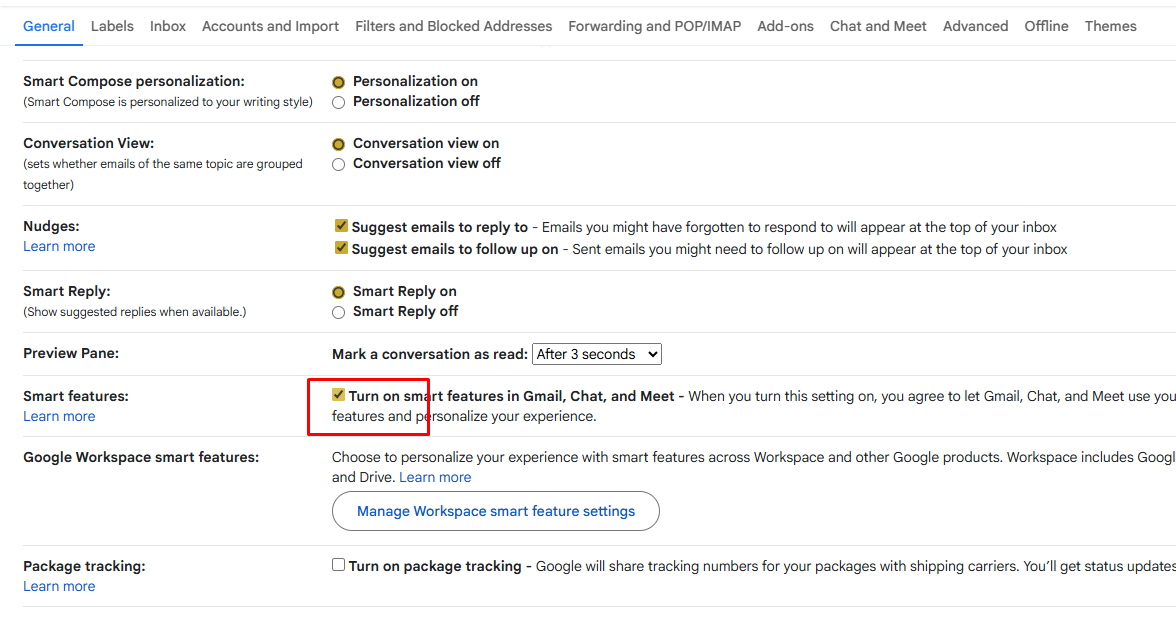This screenshot has width=1176, height=619.
Task: Select Personalization off radio button
Action: (x=338, y=102)
